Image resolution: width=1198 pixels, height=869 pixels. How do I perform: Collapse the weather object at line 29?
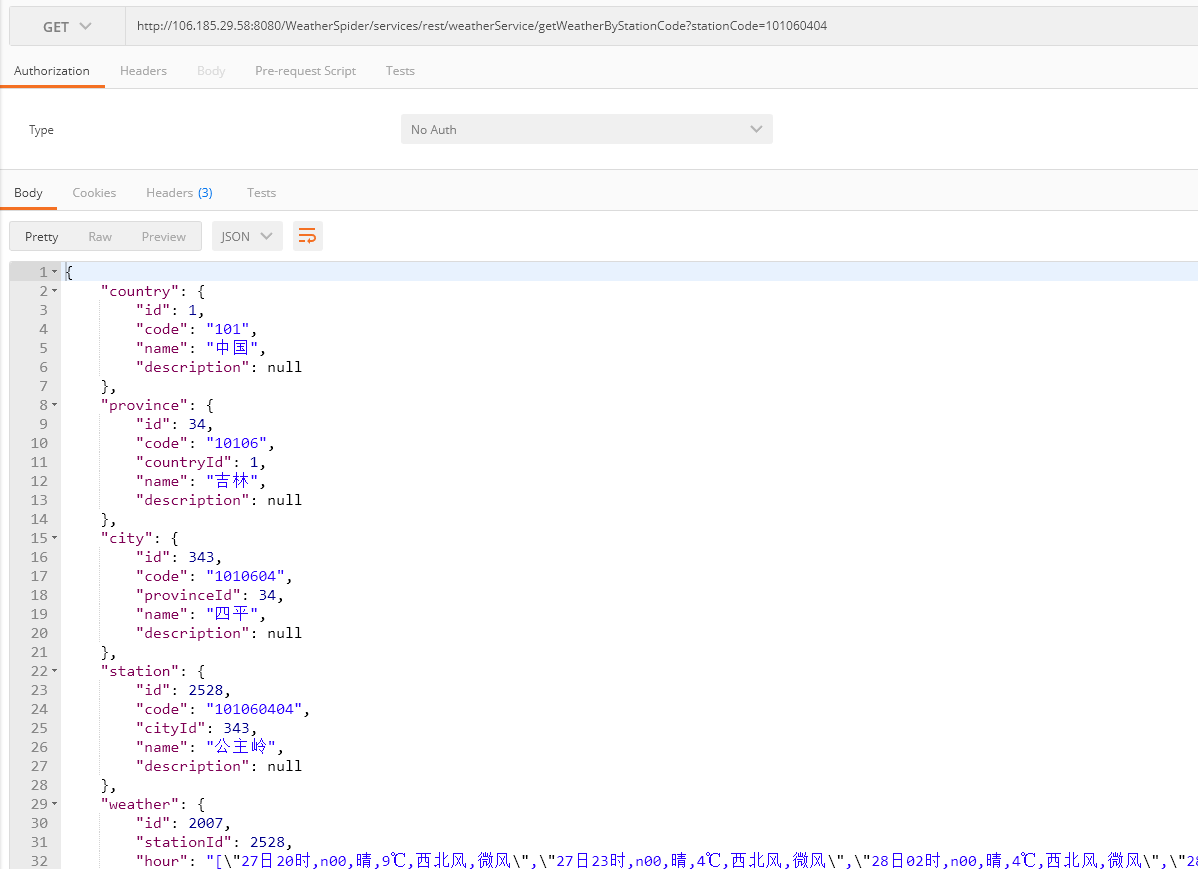pyautogui.click(x=53, y=803)
